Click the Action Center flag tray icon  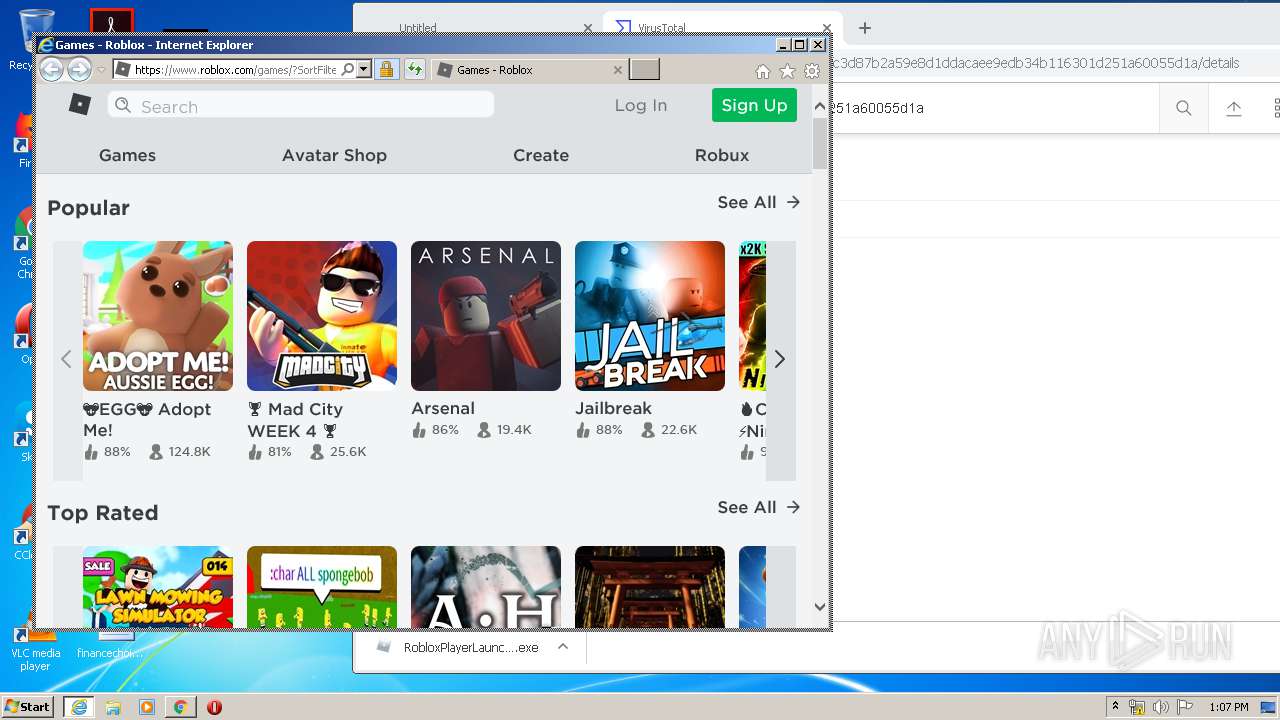point(1185,707)
